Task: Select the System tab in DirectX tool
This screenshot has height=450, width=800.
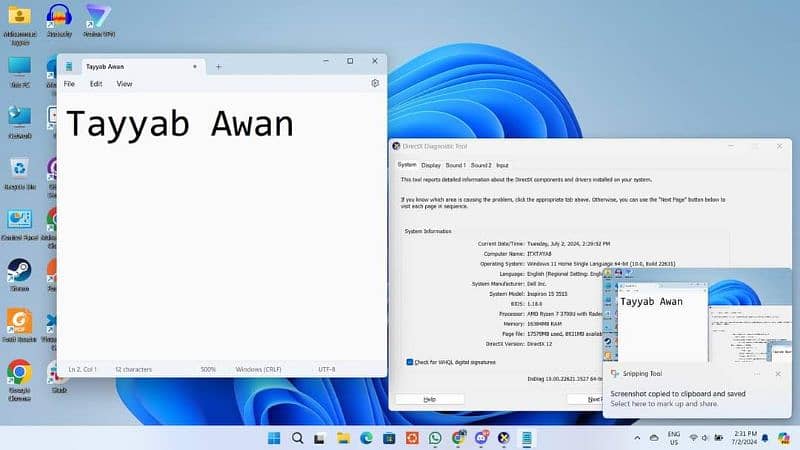Action: [407, 165]
